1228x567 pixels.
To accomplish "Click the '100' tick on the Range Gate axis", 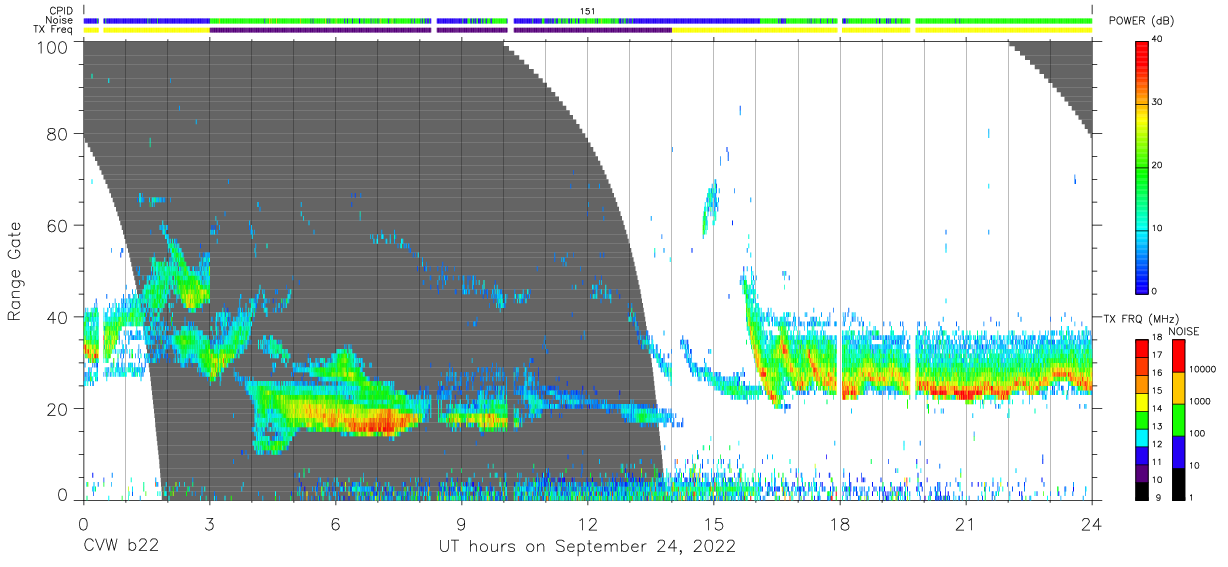I will pos(53,47).
